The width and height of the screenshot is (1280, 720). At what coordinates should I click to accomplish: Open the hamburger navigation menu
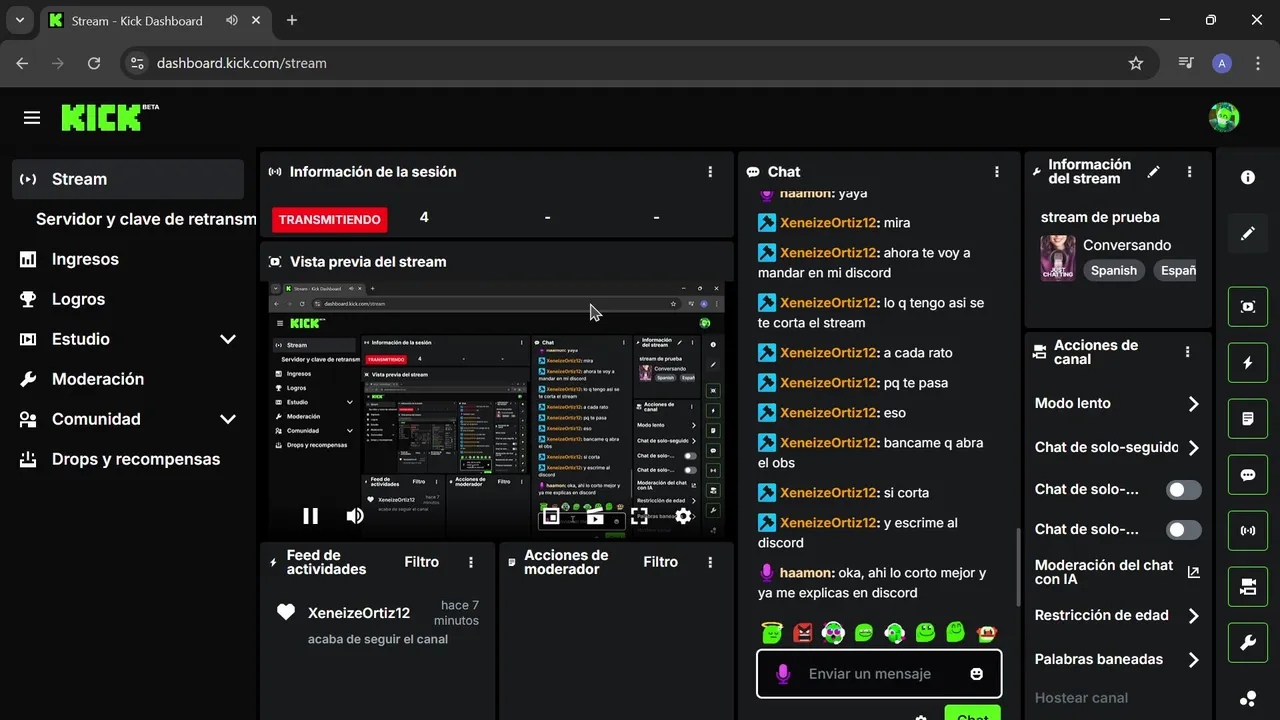(32, 118)
